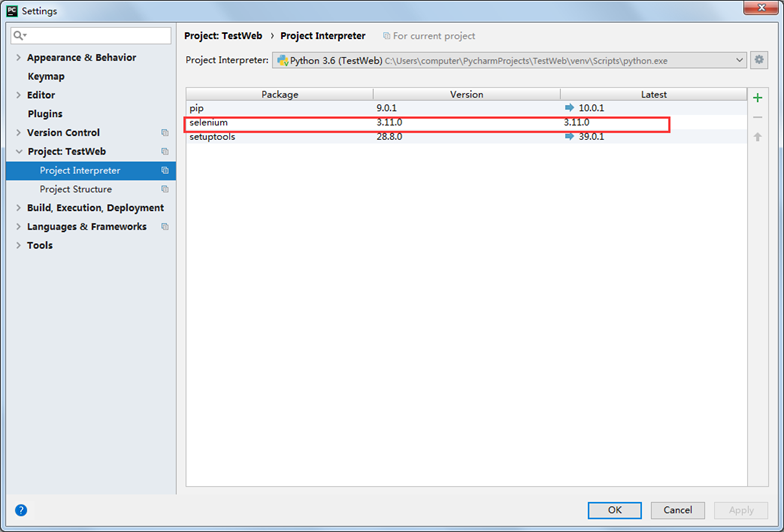Click the update arrow icon for setuptools
The image size is (784, 532).
point(569,136)
